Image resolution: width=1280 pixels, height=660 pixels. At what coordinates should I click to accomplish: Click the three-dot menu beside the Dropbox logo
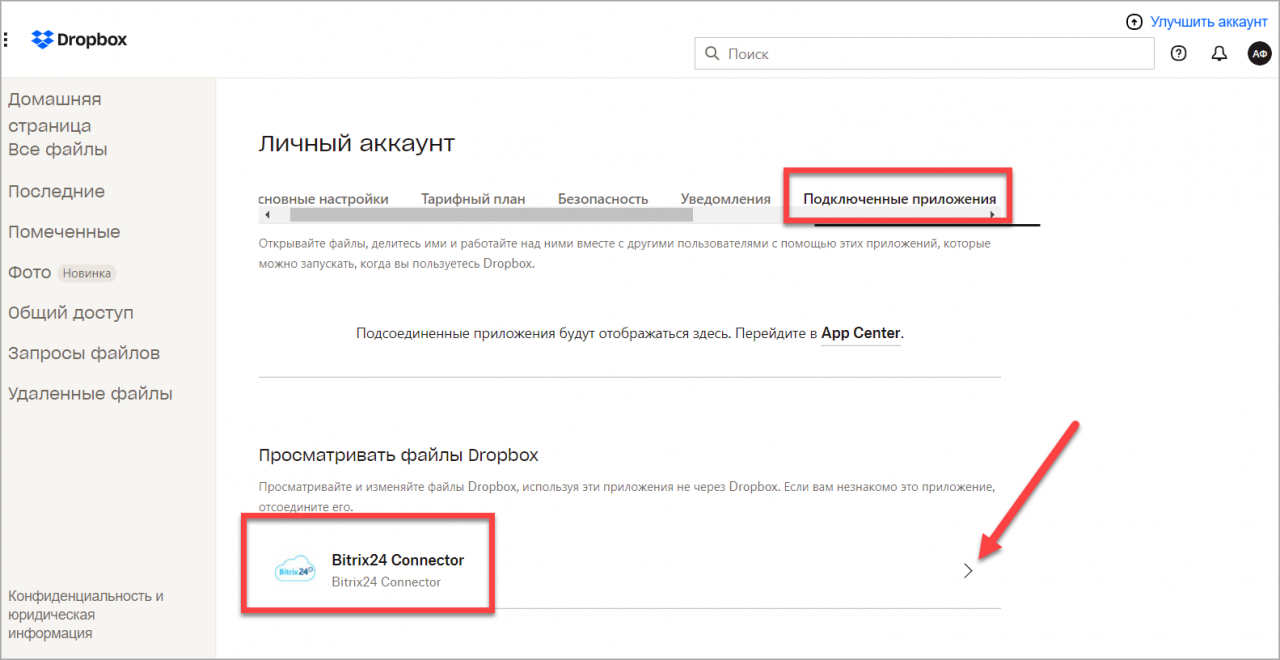pos(6,40)
